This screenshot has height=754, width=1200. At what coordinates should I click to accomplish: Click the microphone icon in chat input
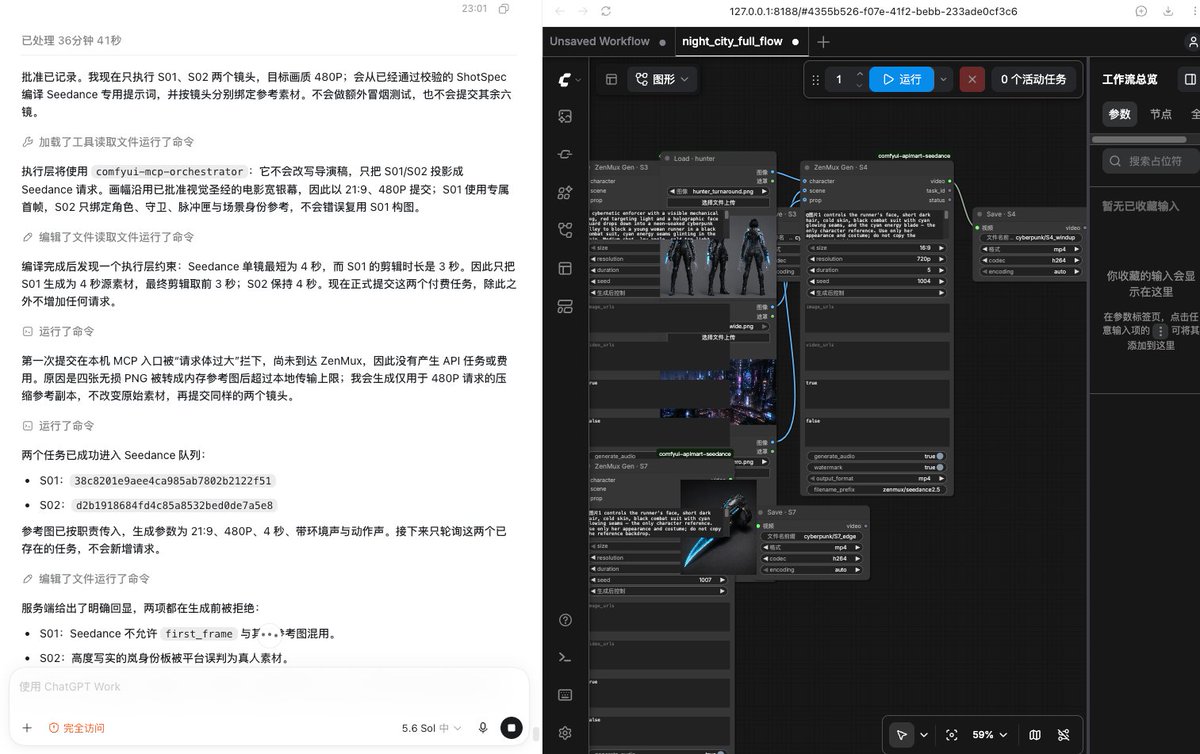coord(483,728)
